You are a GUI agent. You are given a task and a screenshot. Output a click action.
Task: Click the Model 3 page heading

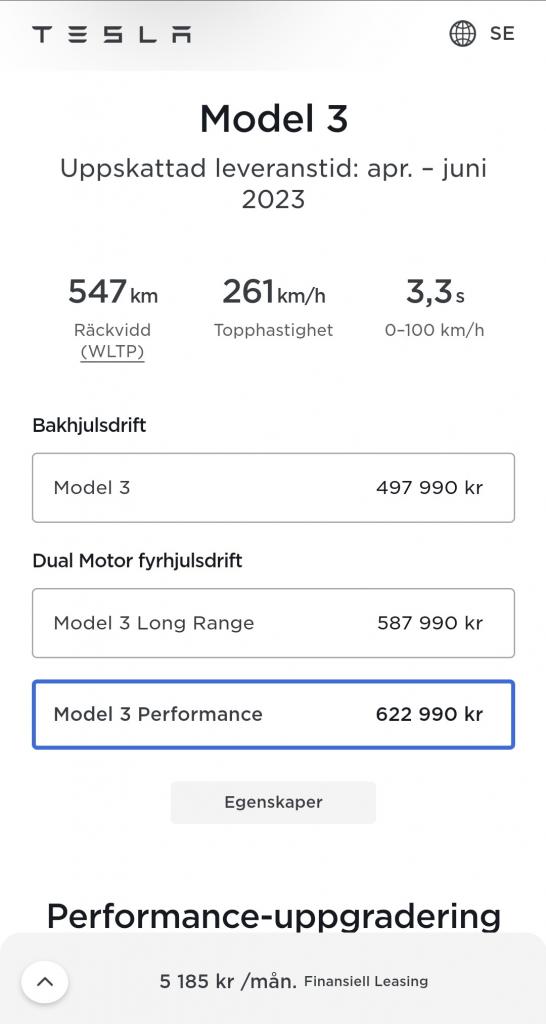pyautogui.click(x=274, y=120)
